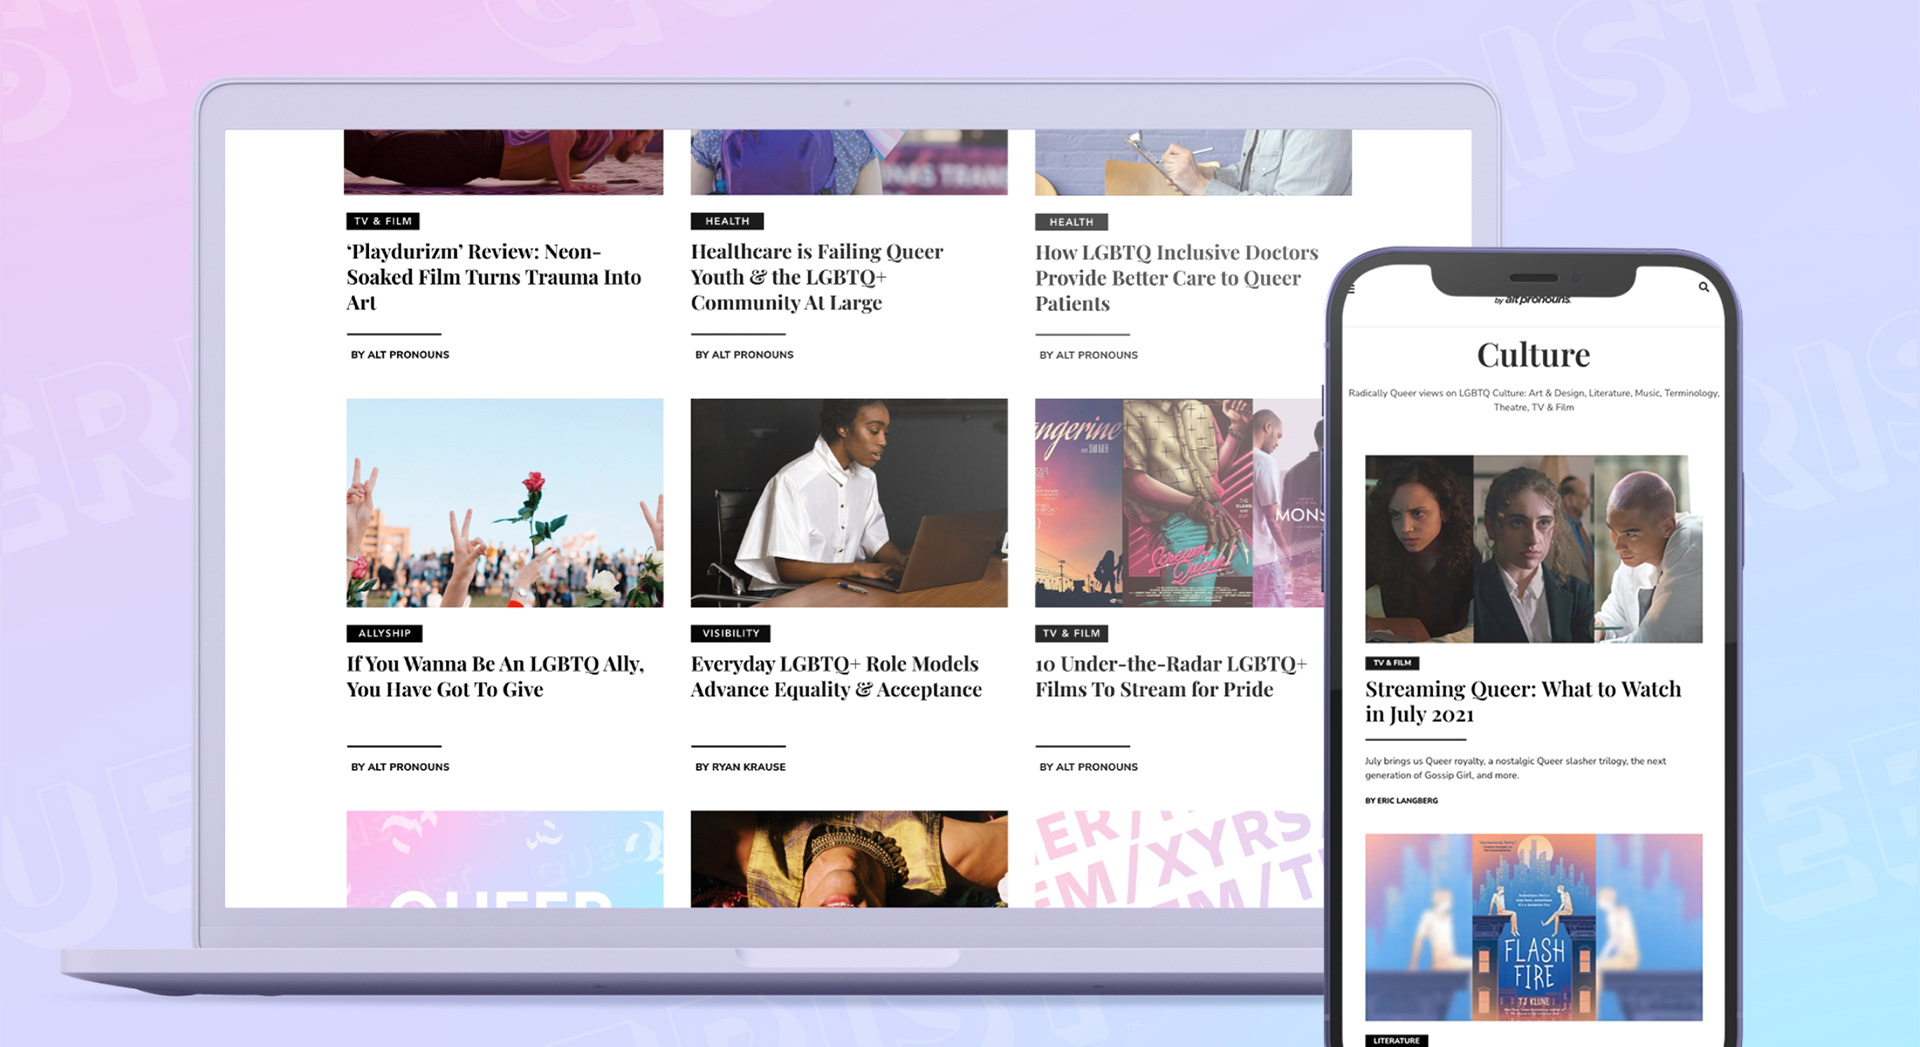Select HEALTH tag above Inclusive Doctors article
The height and width of the screenshot is (1047, 1920).
pyautogui.click(x=1071, y=222)
